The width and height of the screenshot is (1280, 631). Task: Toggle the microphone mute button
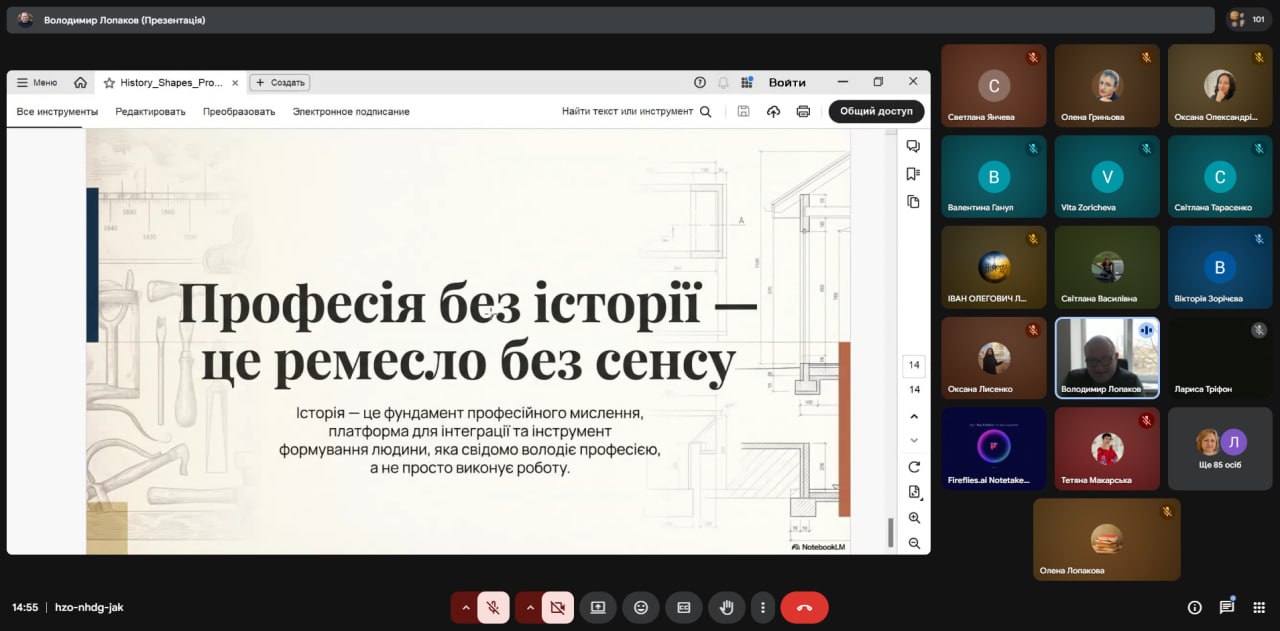point(493,607)
